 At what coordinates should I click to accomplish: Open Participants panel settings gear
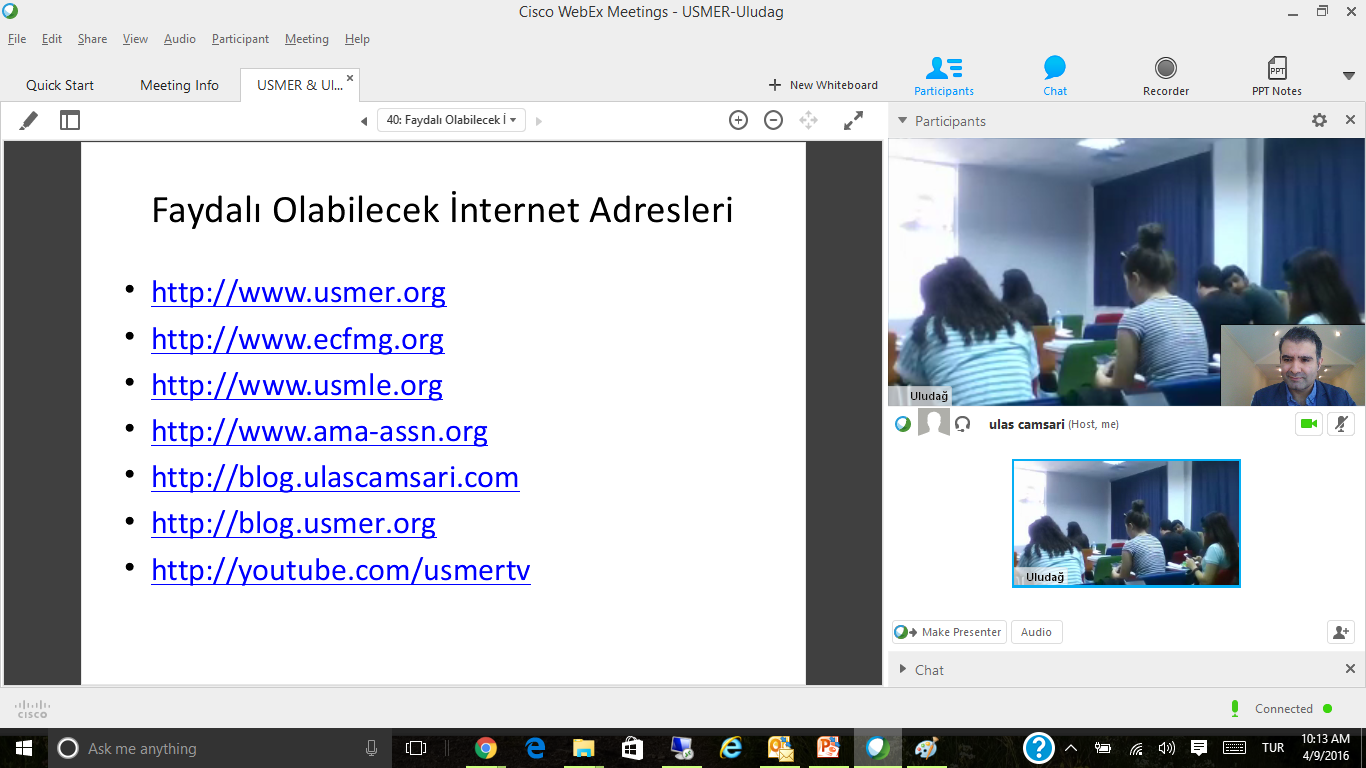[x=1319, y=120]
